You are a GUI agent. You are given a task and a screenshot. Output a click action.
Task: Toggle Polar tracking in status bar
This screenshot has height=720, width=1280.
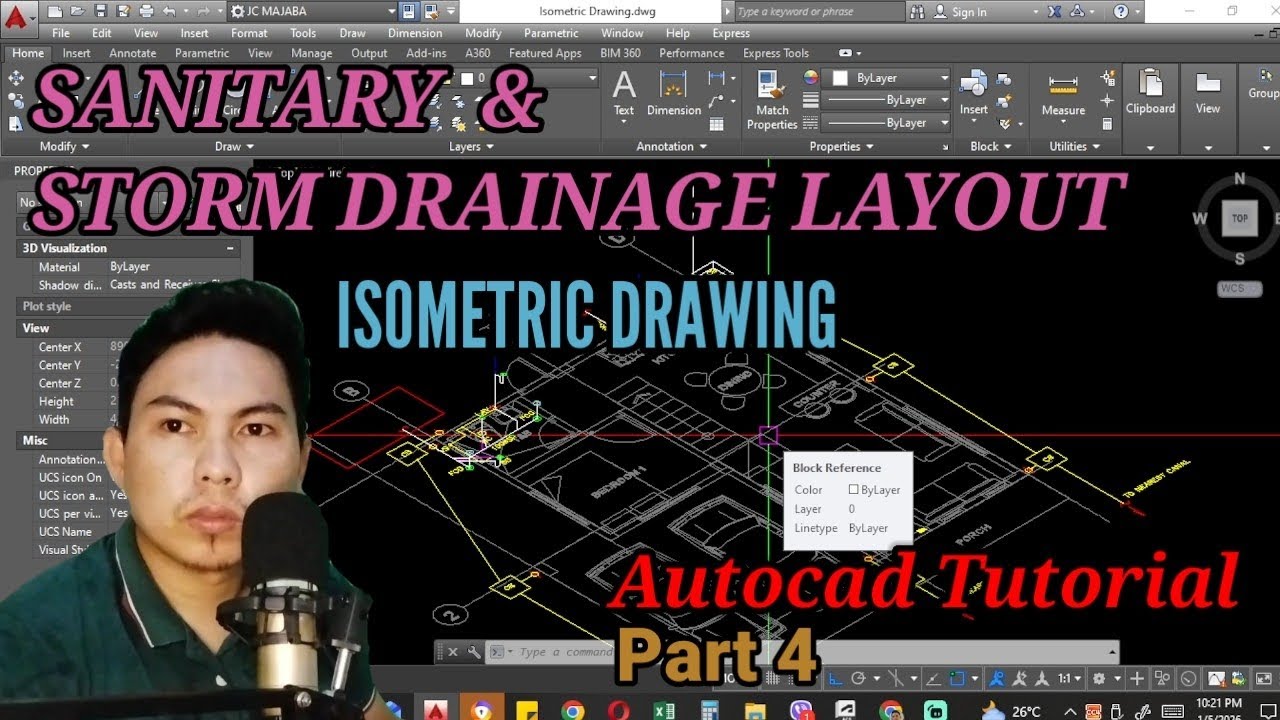coord(858,679)
